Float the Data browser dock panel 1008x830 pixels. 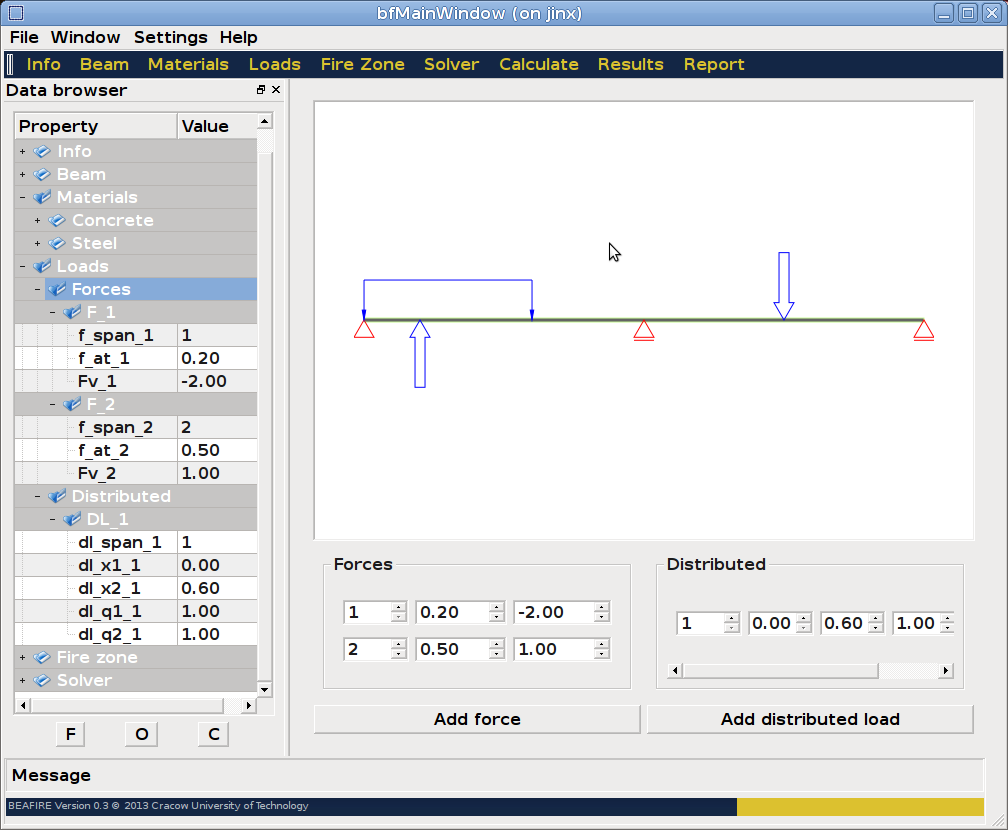click(x=261, y=90)
